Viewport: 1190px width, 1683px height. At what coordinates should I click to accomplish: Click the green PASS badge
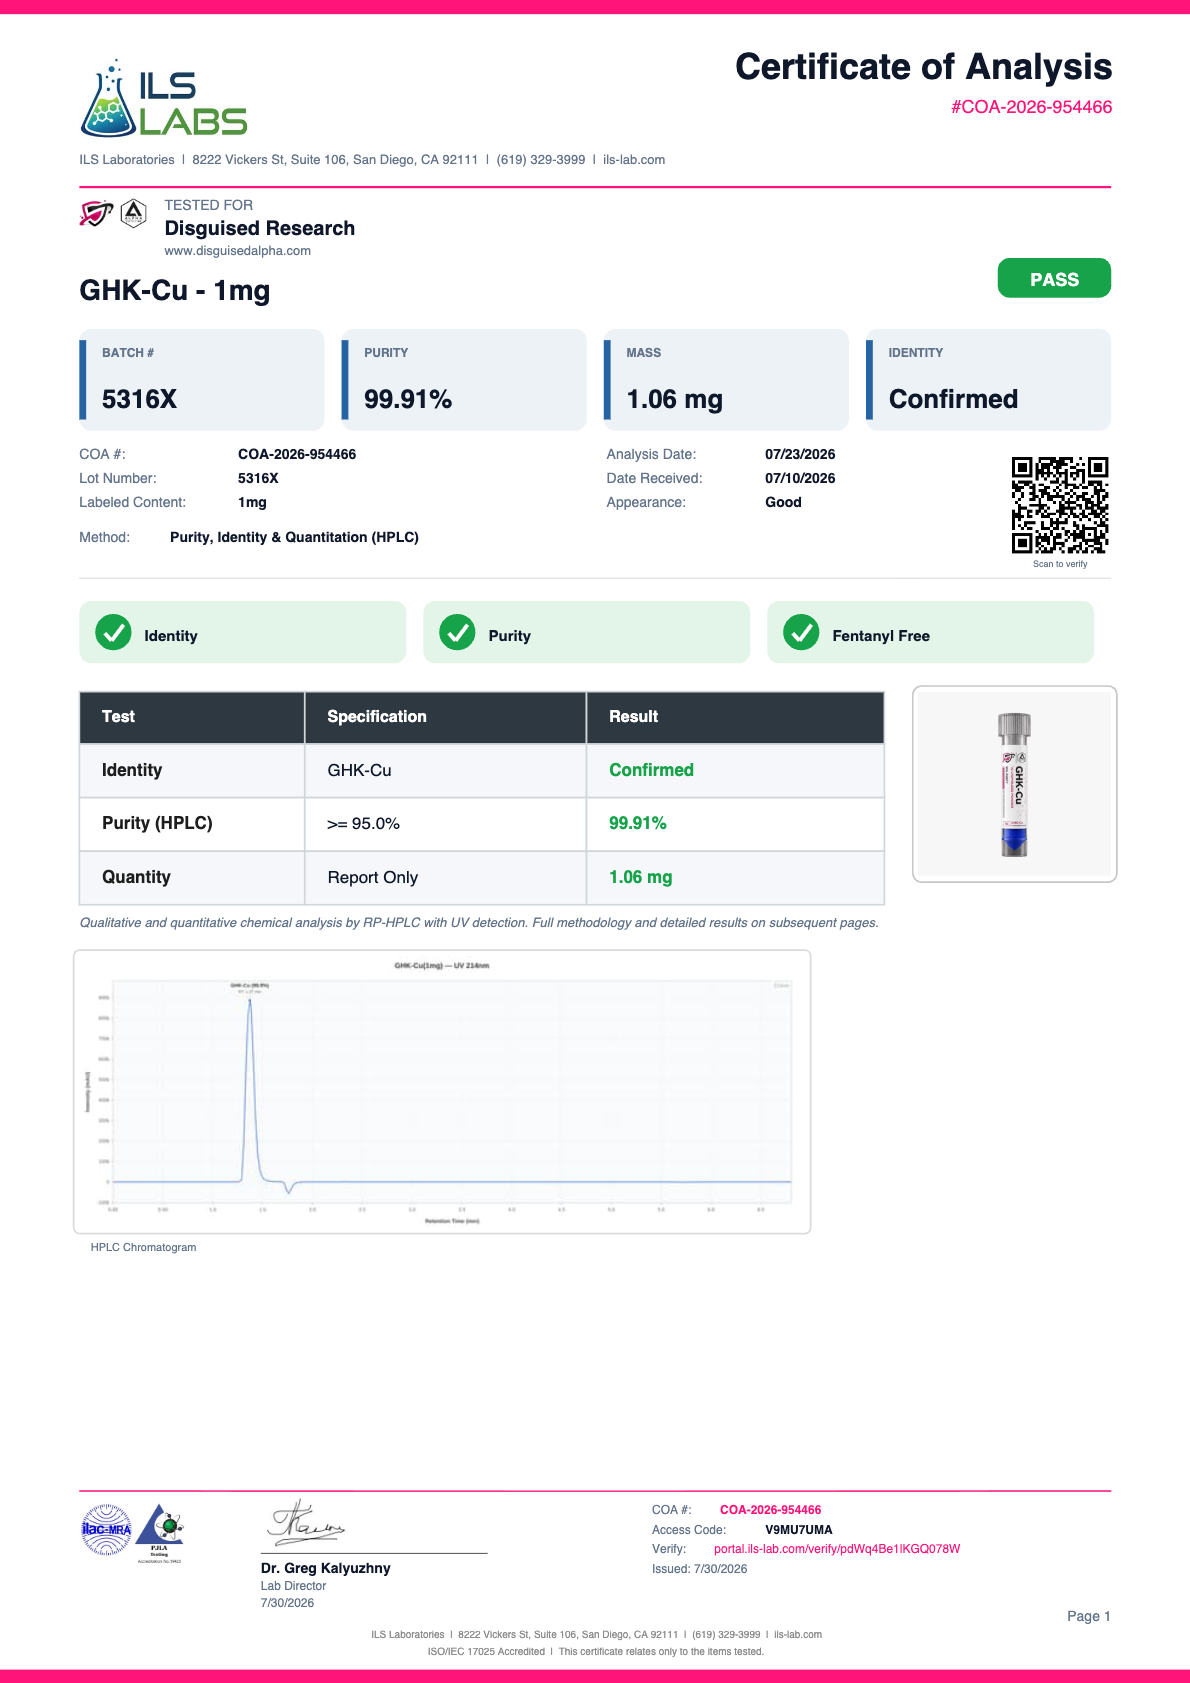pos(1054,278)
